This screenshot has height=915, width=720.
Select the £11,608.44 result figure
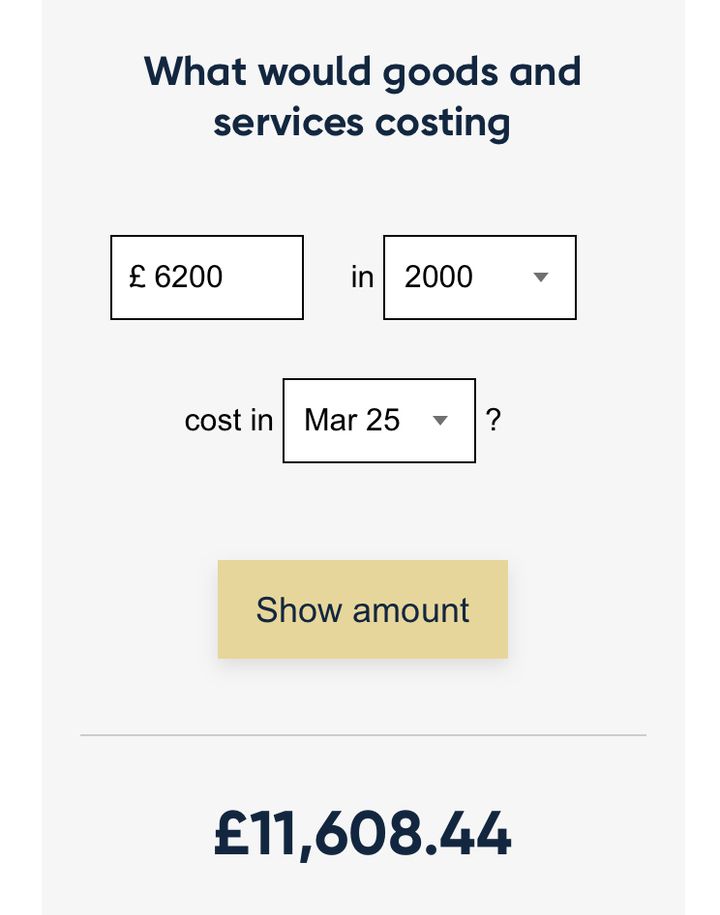click(x=362, y=834)
